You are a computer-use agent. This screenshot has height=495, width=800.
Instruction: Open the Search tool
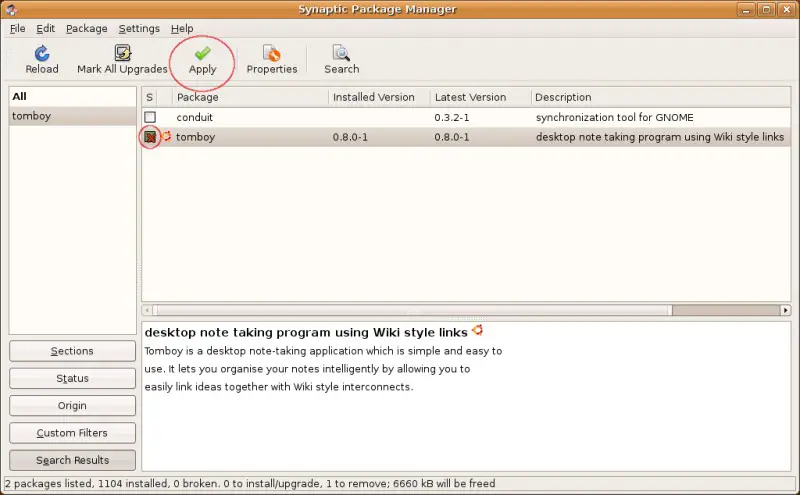tap(341, 60)
